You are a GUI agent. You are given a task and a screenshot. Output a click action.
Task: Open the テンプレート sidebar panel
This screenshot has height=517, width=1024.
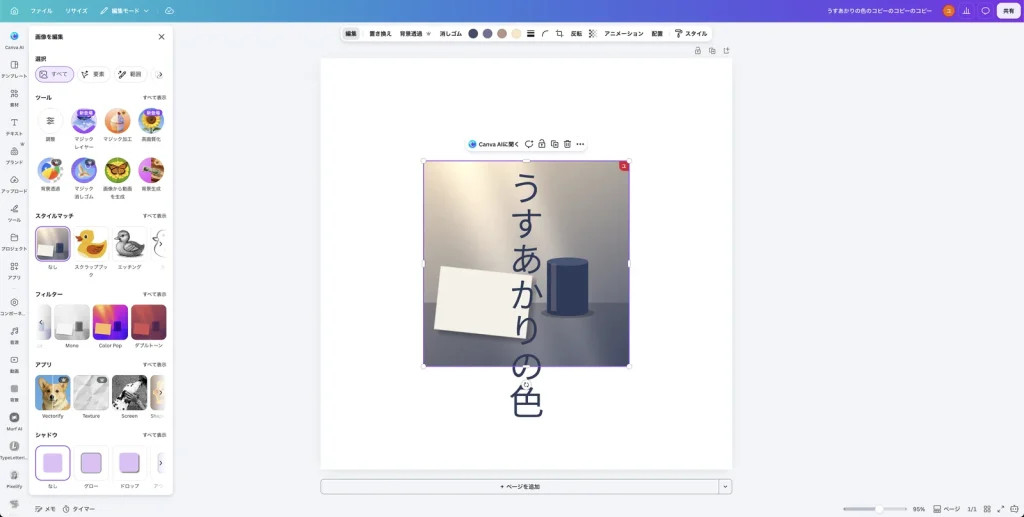click(14, 69)
